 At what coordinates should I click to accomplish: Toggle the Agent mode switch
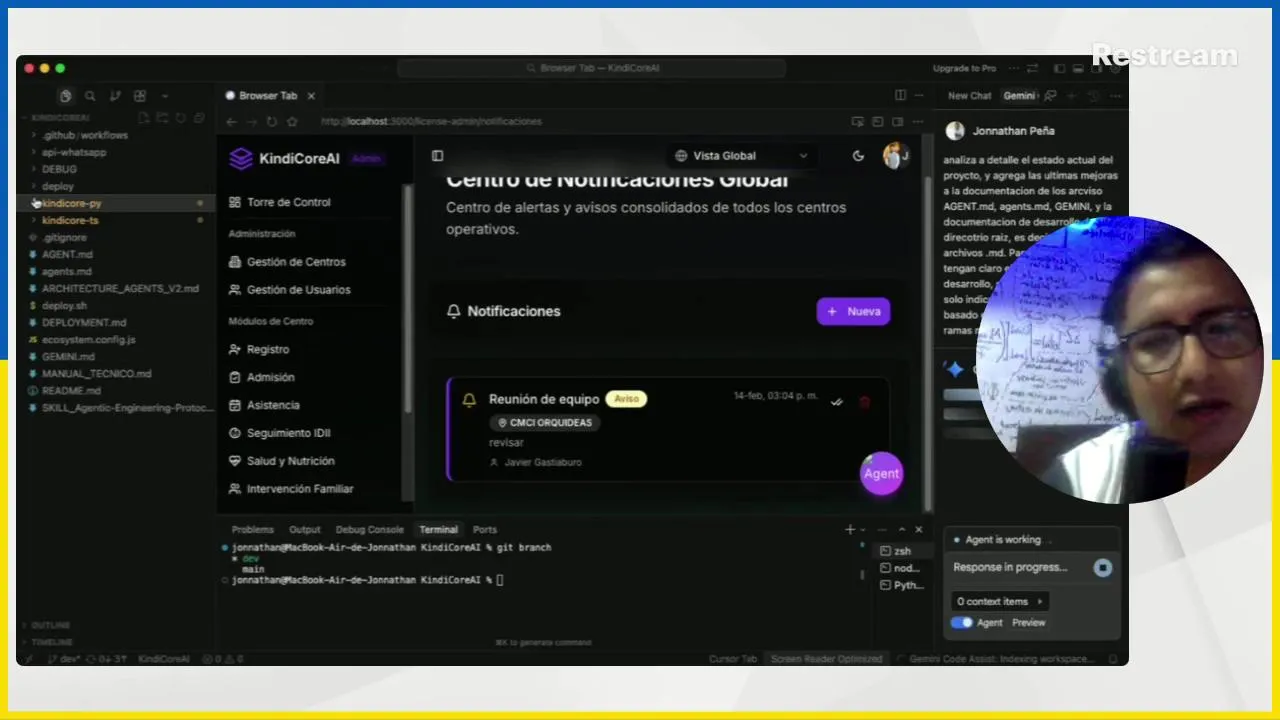pos(961,622)
